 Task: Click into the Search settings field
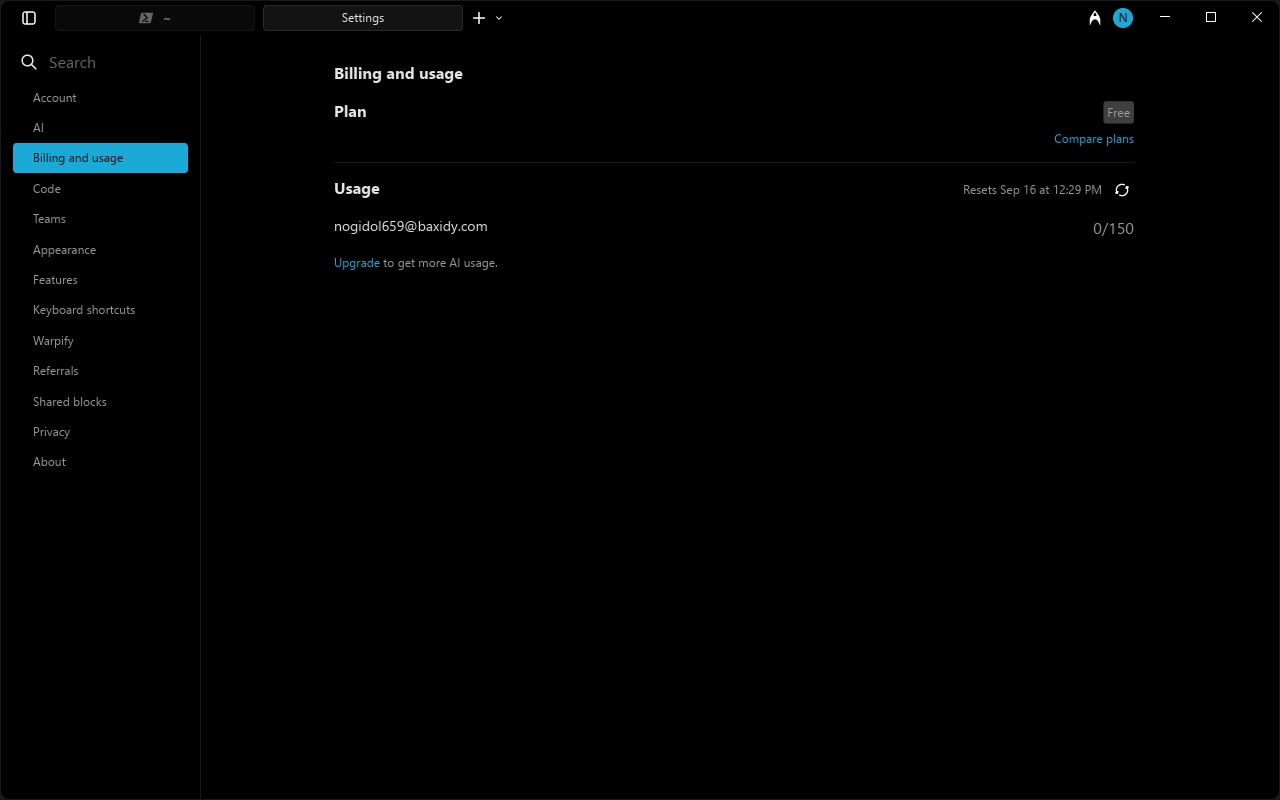(110, 62)
